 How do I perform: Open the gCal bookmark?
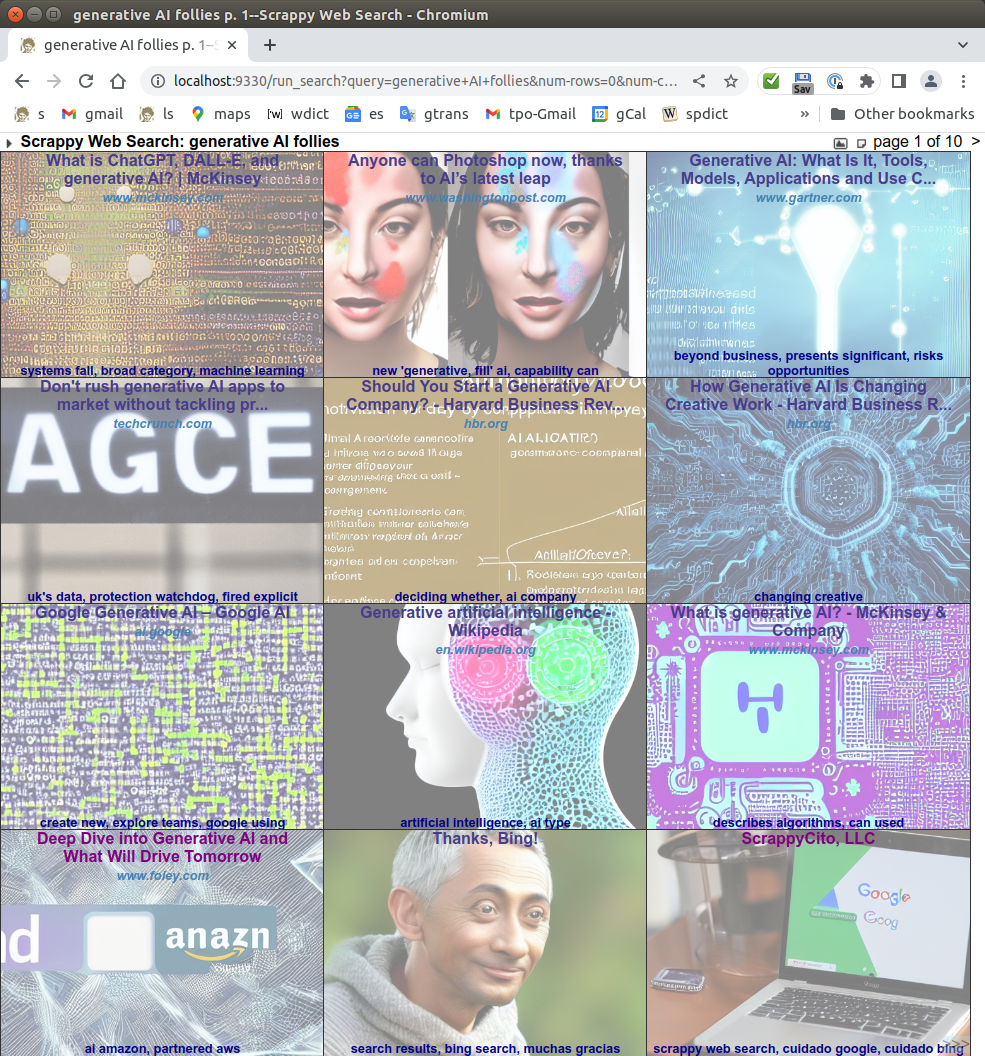click(x=619, y=114)
